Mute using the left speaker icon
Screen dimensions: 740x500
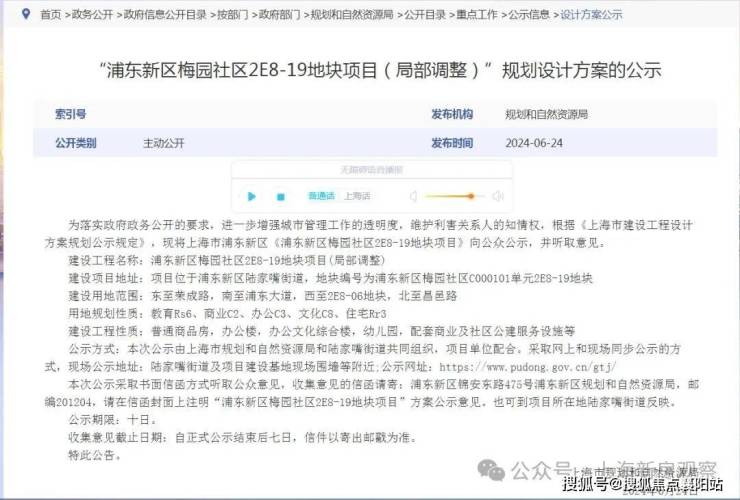click(413, 196)
